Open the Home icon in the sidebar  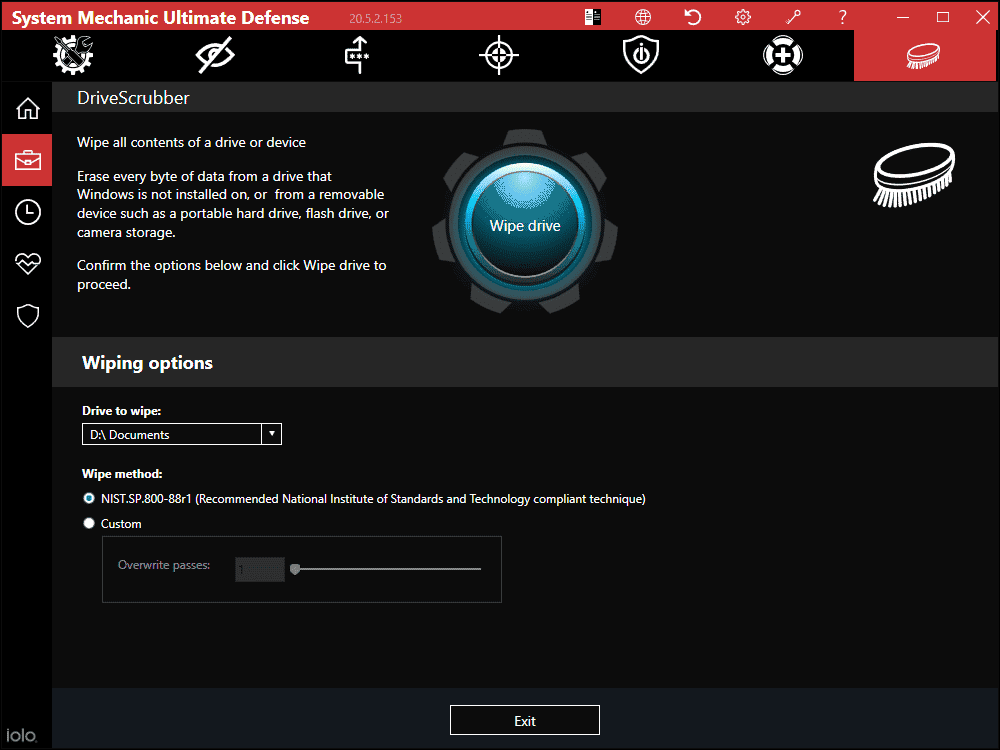pos(26,108)
